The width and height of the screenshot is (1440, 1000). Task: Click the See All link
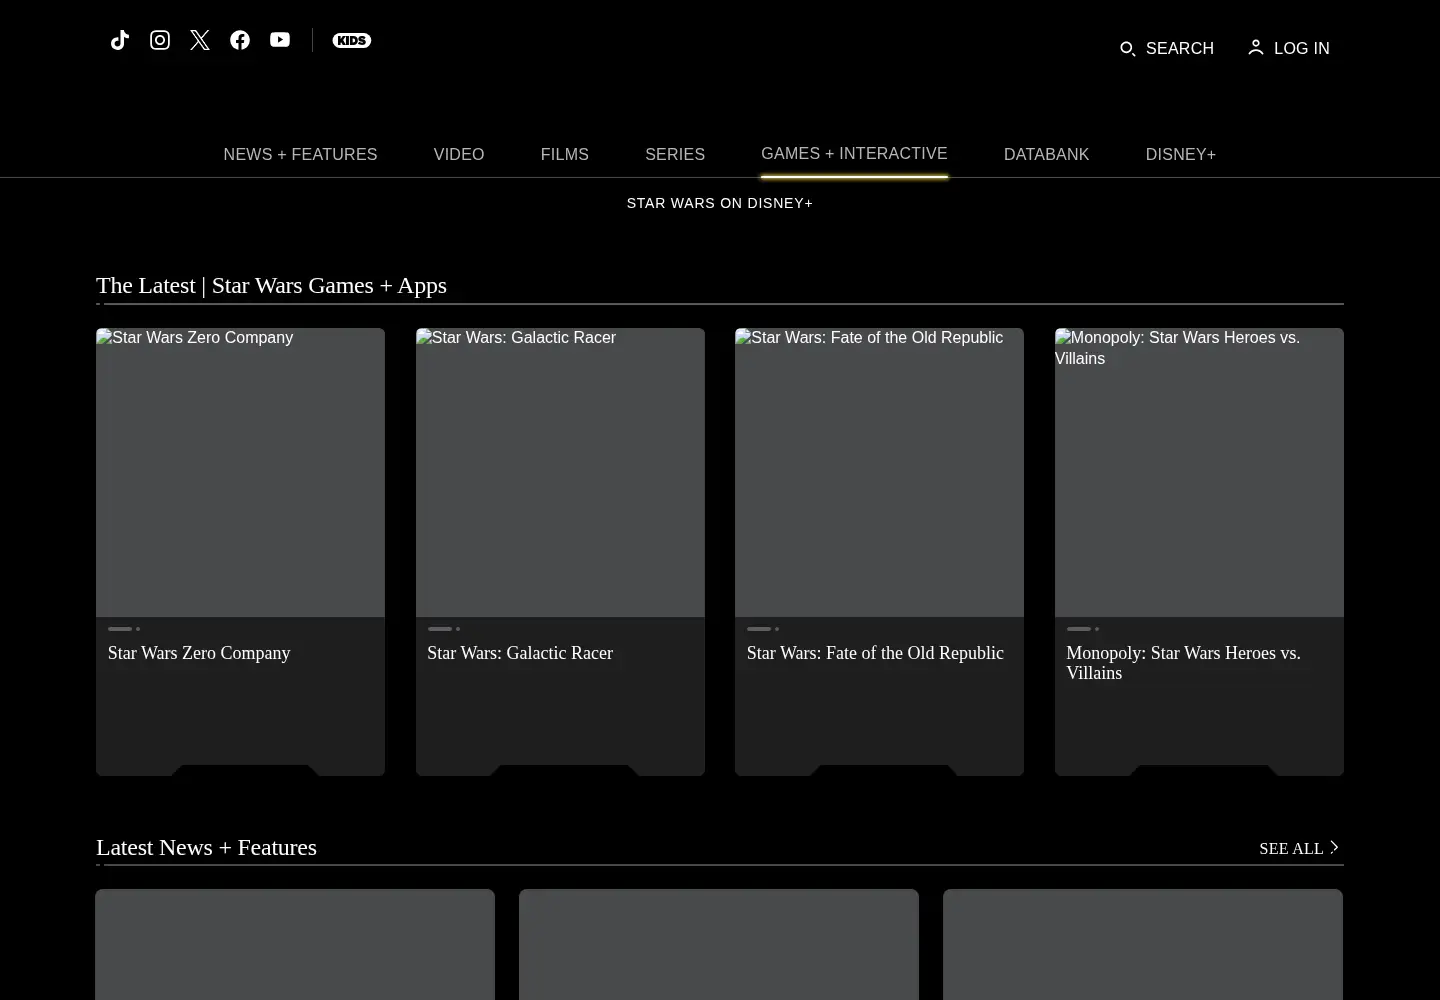(1291, 848)
